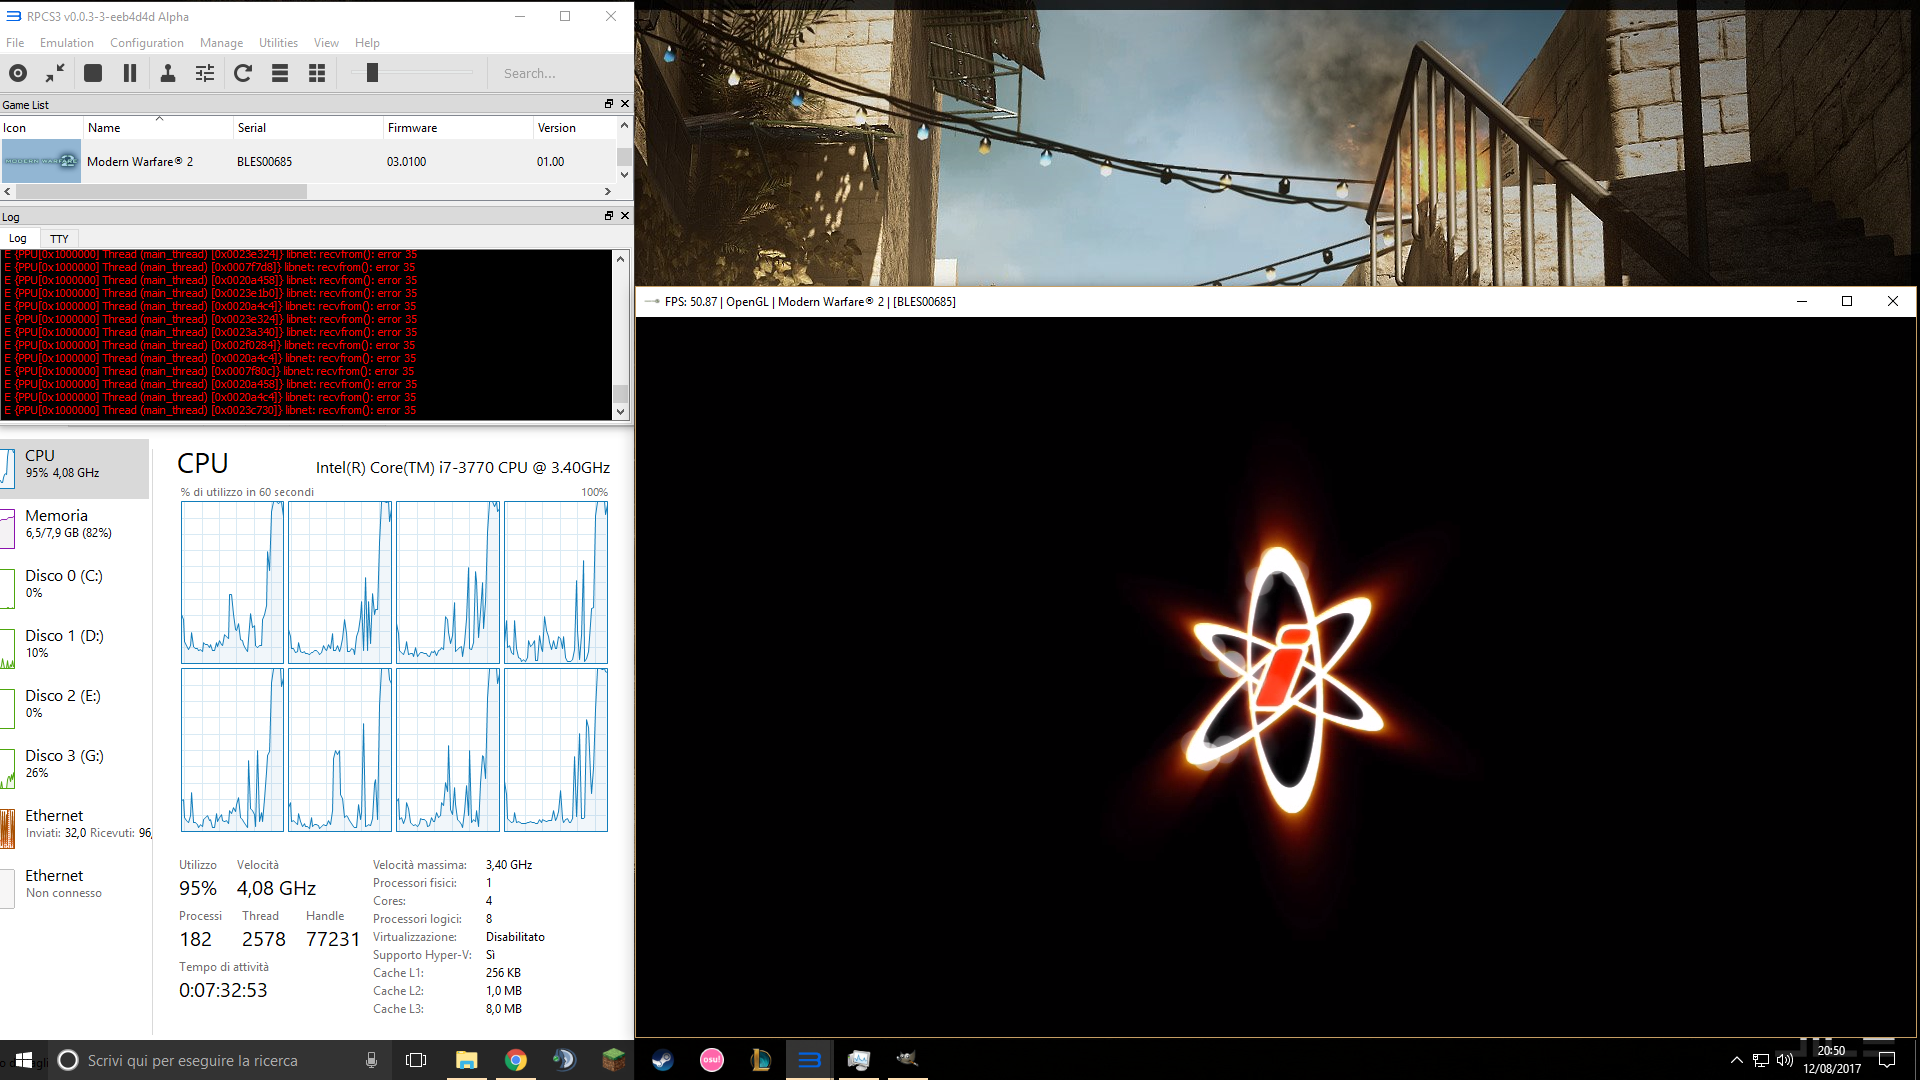This screenshot has height=1080, width=1920.
Task: Open the Configuration menu
Action: coord(146,43)
